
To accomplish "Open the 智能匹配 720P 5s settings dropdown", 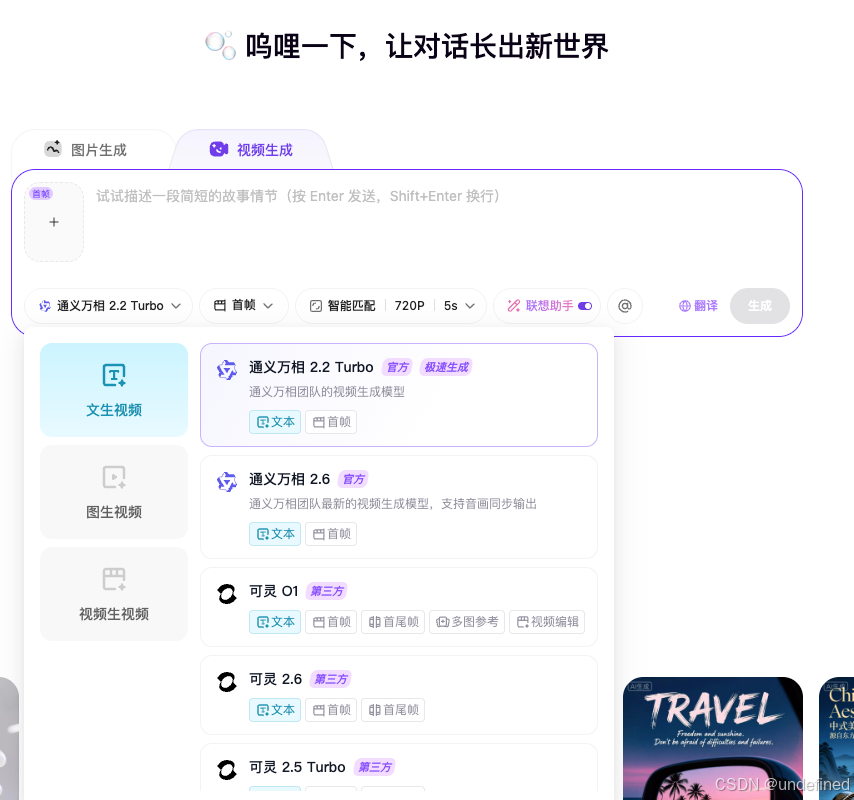I will pos(391,306).
